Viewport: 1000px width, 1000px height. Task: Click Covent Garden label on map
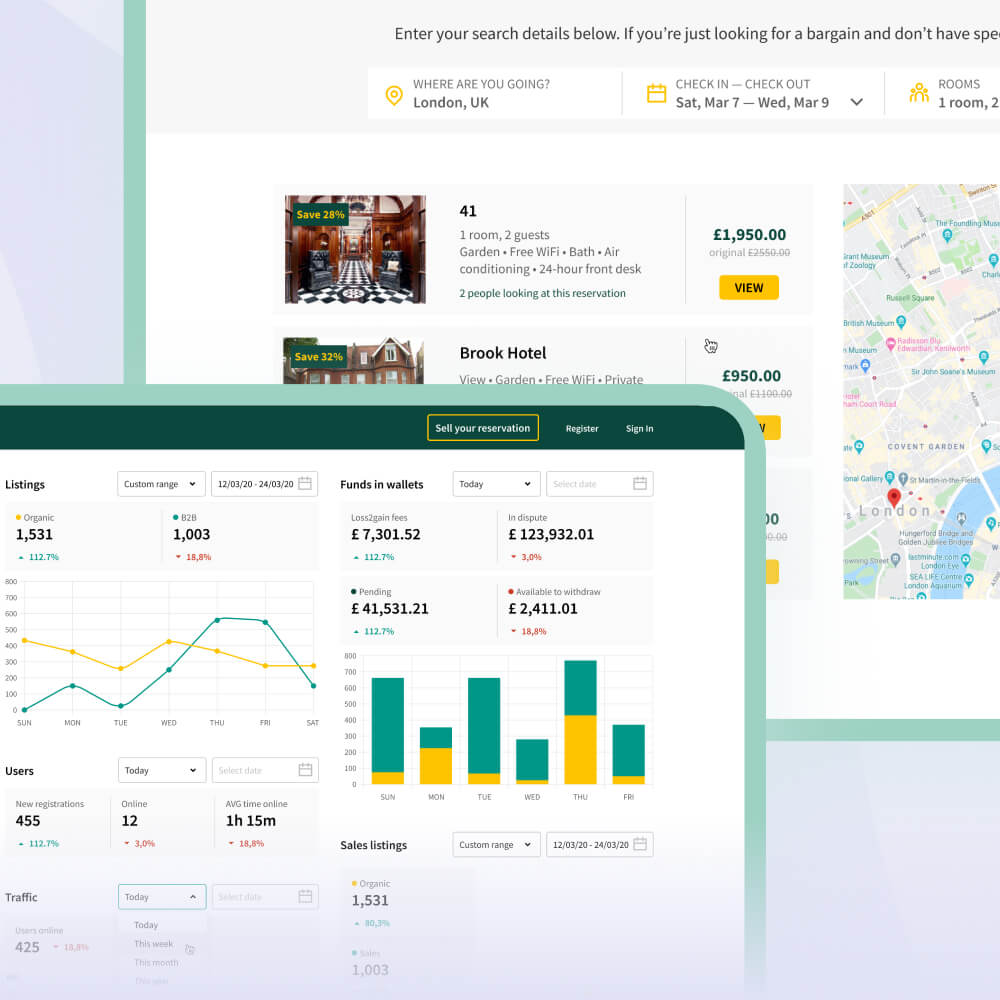click(x=926, y=446)
